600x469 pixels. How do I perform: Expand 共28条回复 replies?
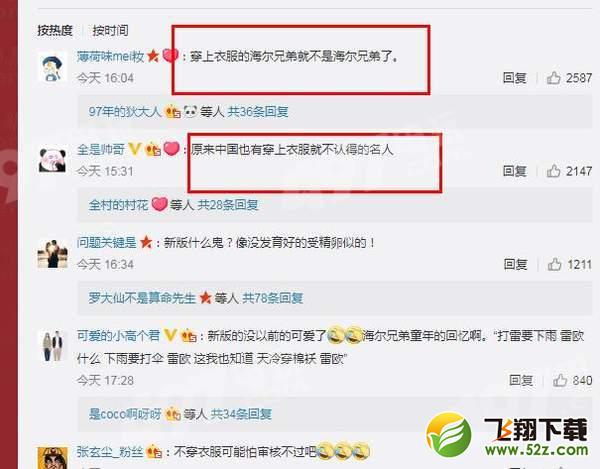pos(228,205)
